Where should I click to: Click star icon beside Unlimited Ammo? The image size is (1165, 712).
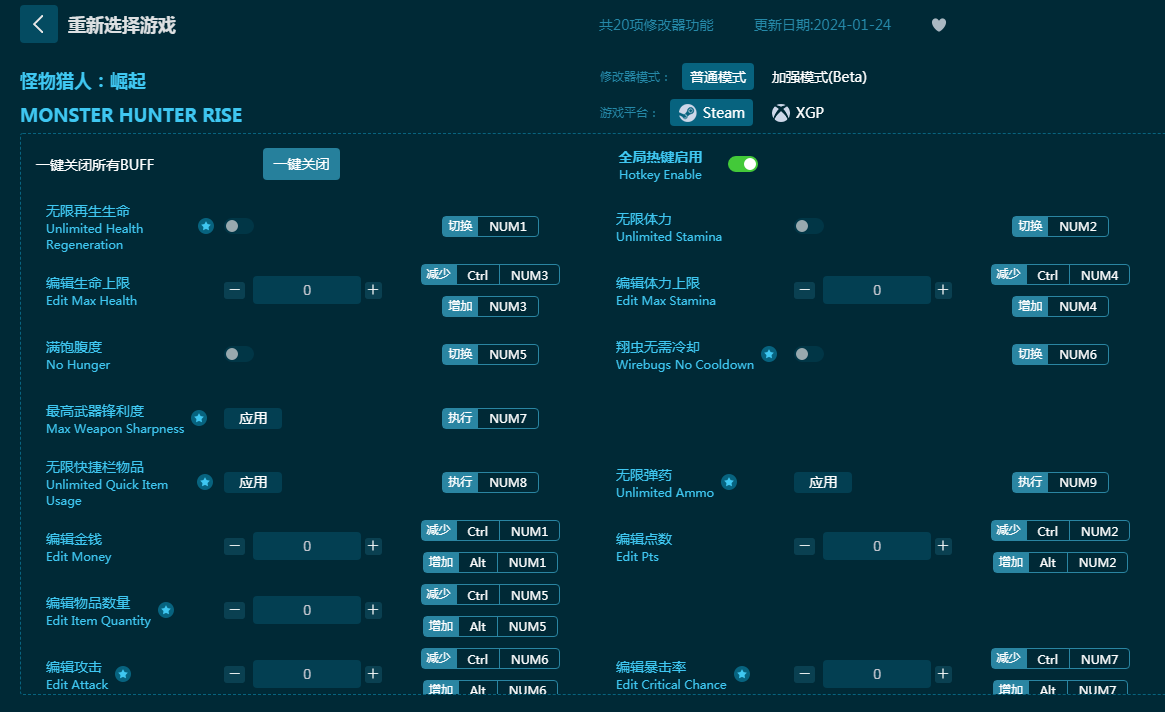point(729,482)
